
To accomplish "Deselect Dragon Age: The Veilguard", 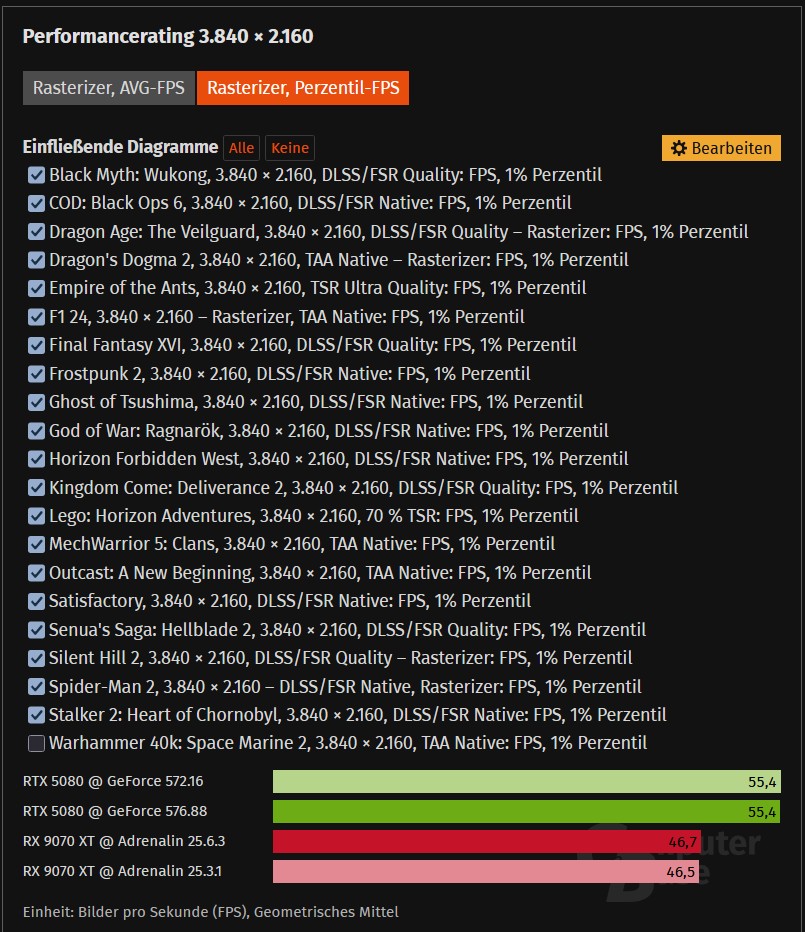I will tap(36, 231).
